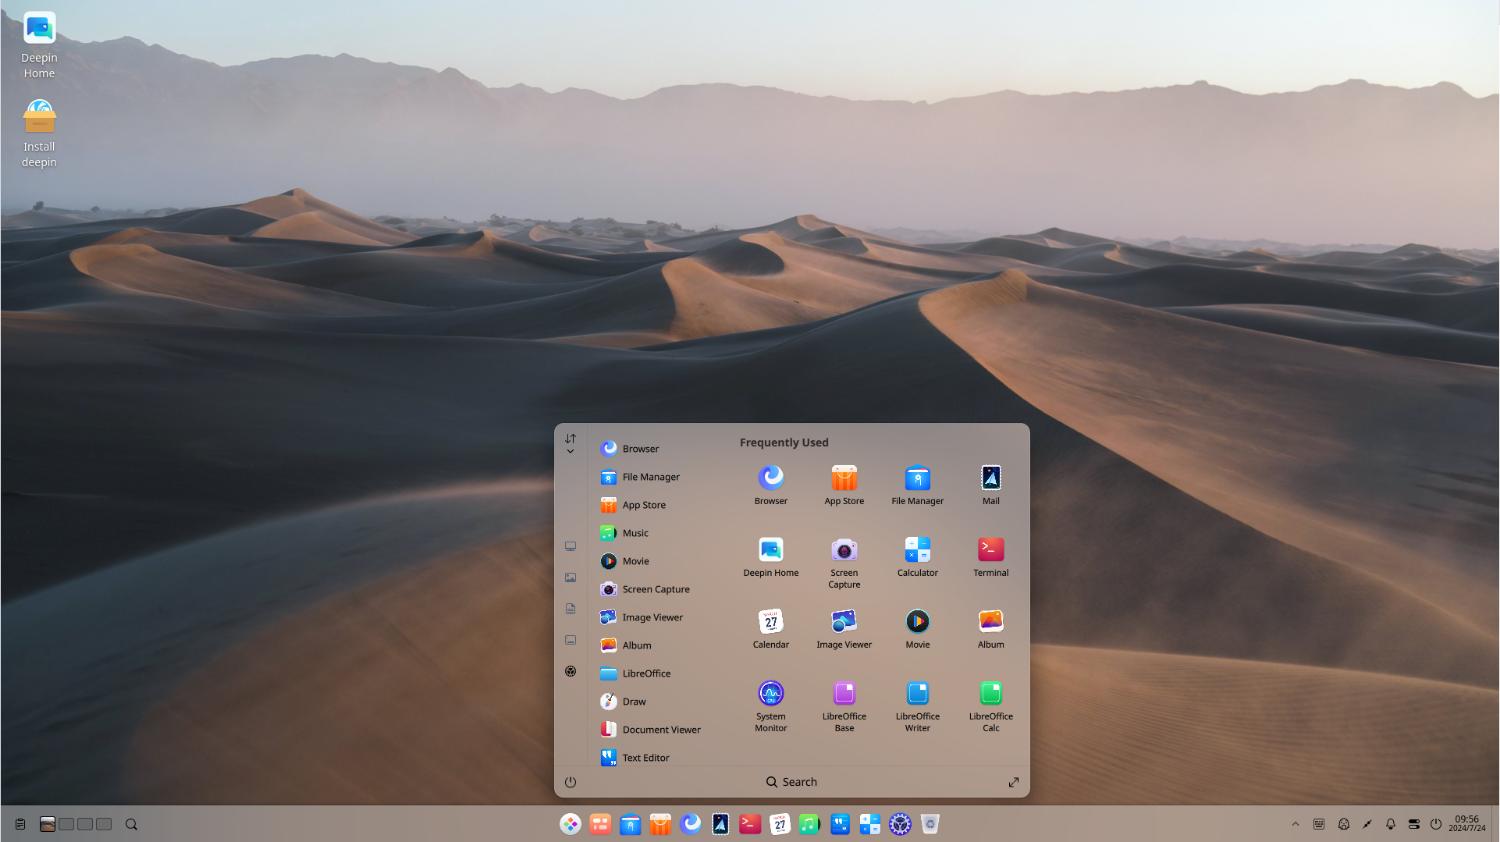Select Draw in the launcher app list
The image size is (1500, 842).
point(655,701)
